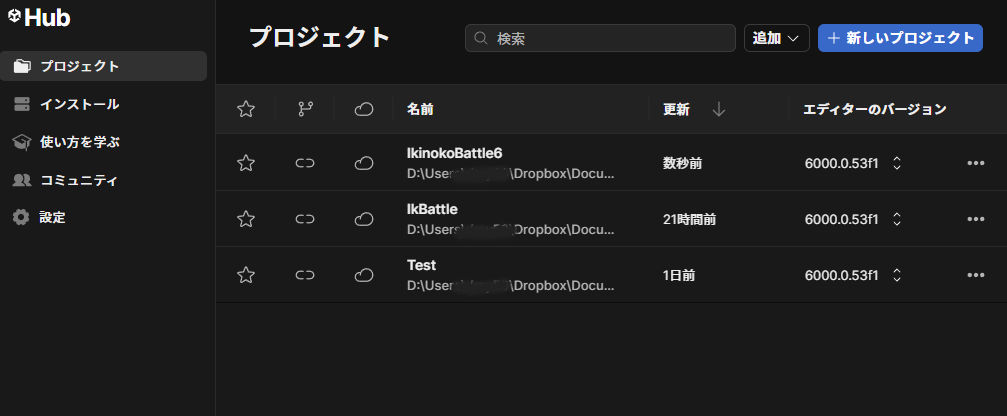Star the IkinokoBattle6 project as favorite

[x=246, y=163]
